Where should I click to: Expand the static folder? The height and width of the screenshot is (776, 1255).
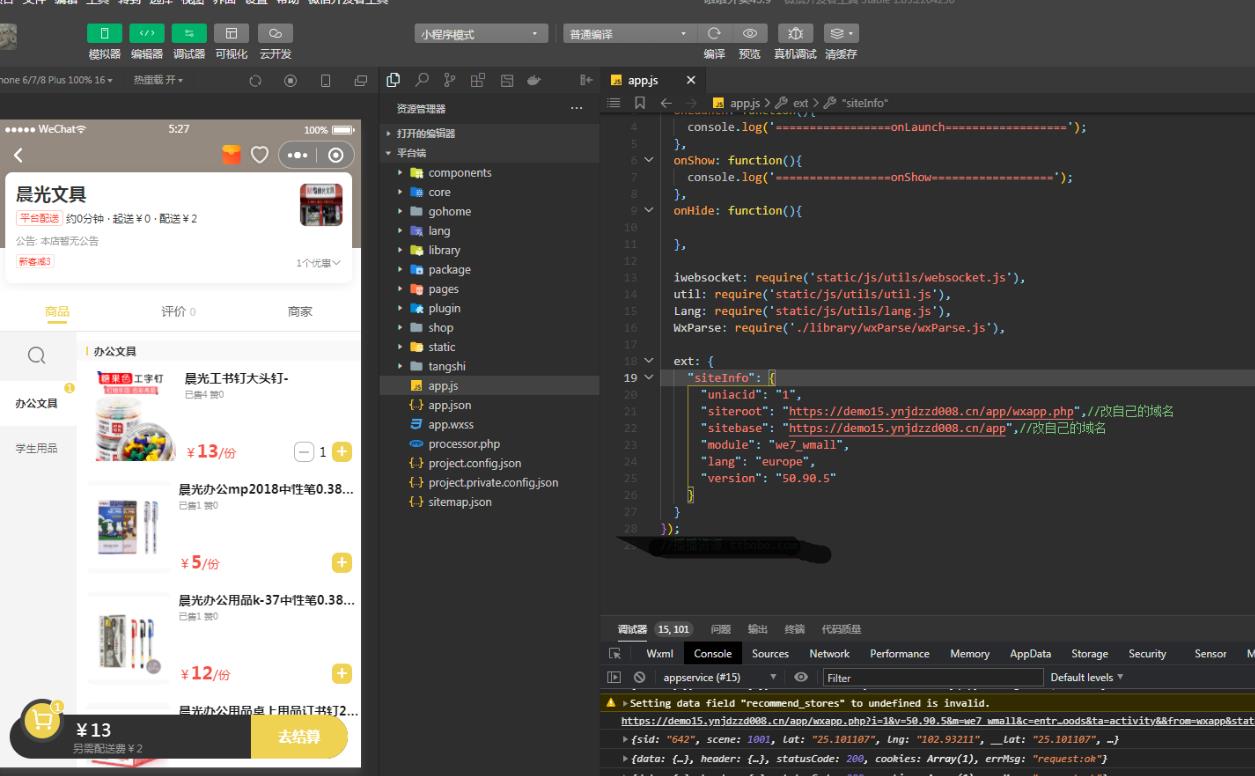pyautogui.click(x=442, y=347)
